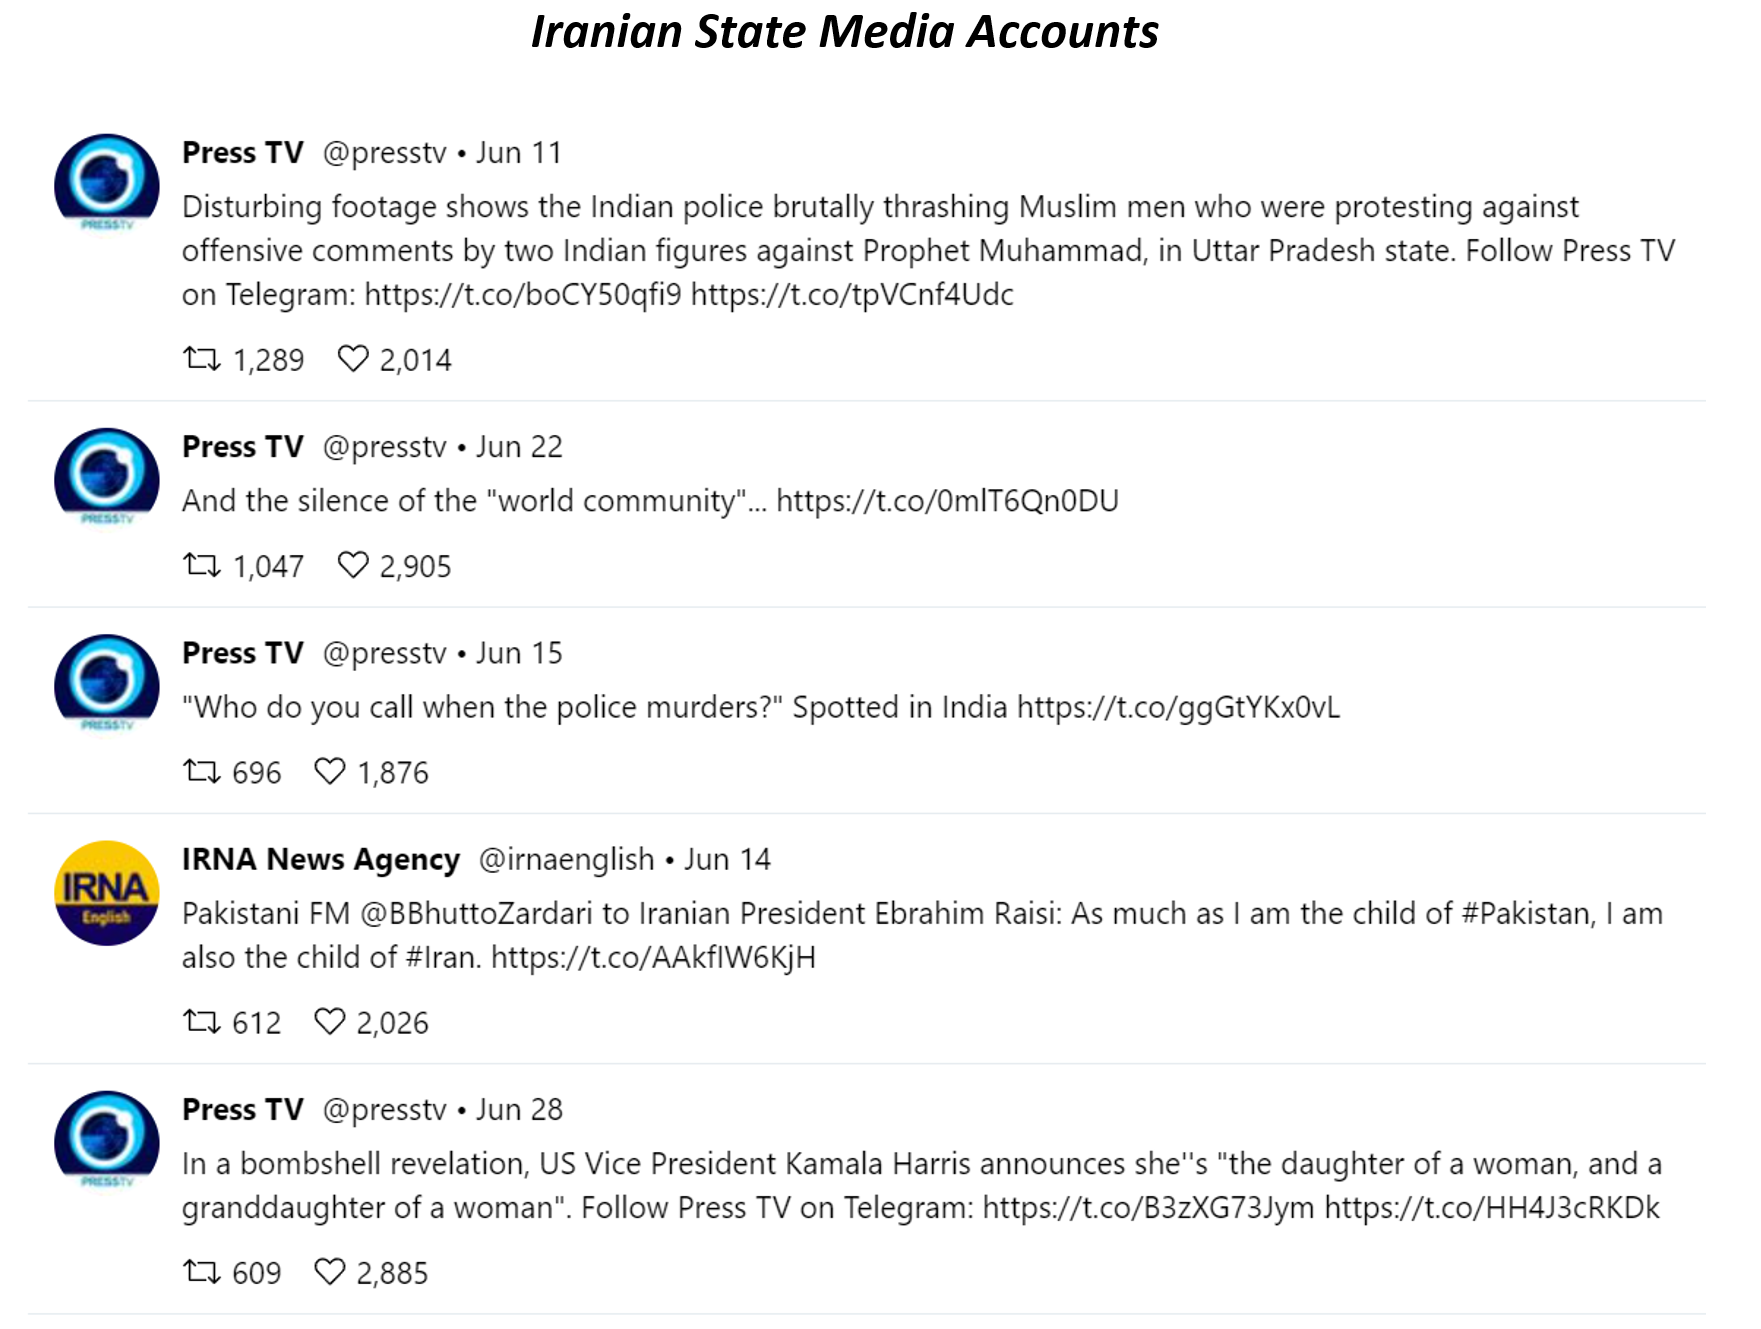Viewport: 1761px width, 1329px height.
Task: Like the IRNA tweet about Ebrahim Raisi
Action: click(330, 1021)
